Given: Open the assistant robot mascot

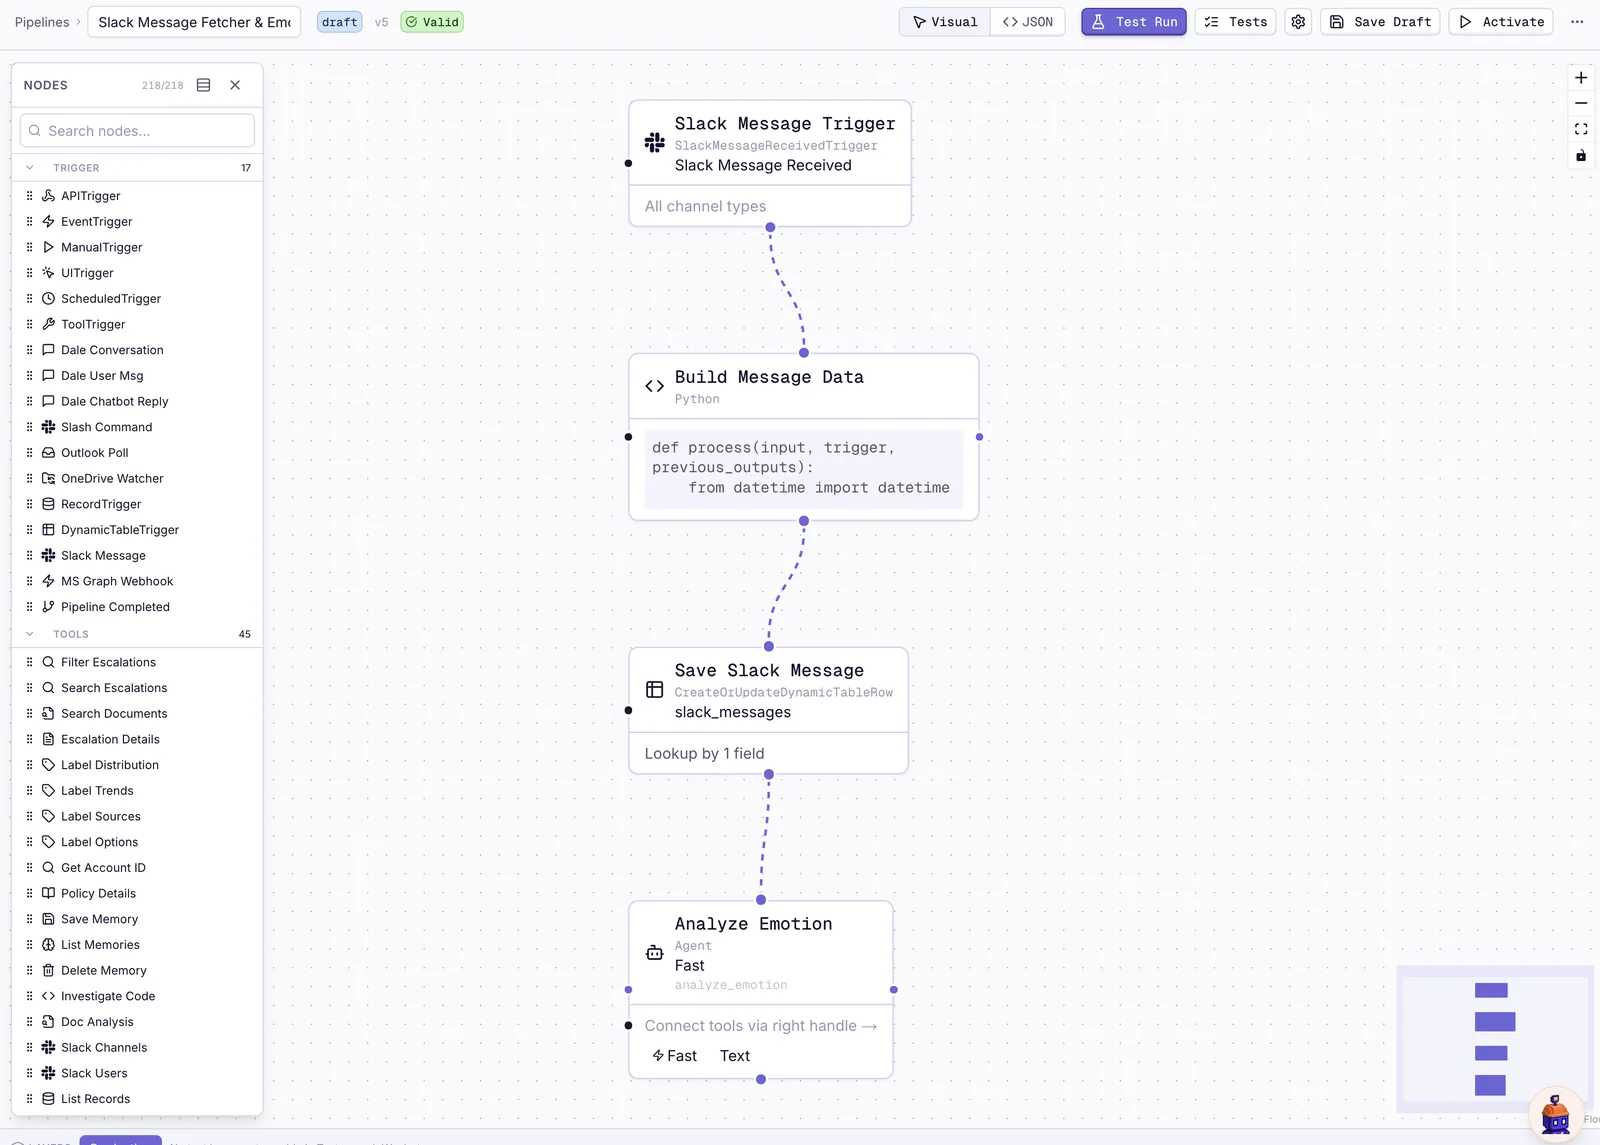Looking at the screenshot, I should pyautogui.click(x=1556, y=1114).
